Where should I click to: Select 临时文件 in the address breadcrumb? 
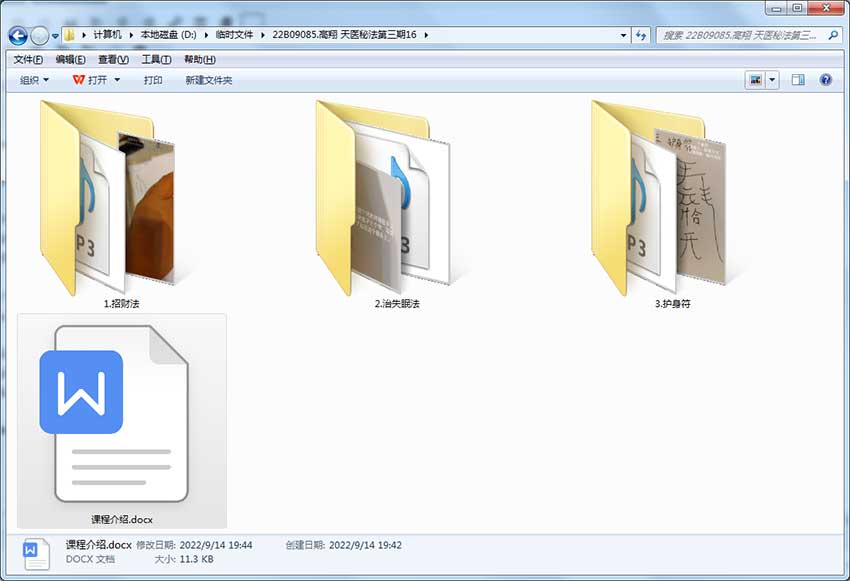click(234, 35)
